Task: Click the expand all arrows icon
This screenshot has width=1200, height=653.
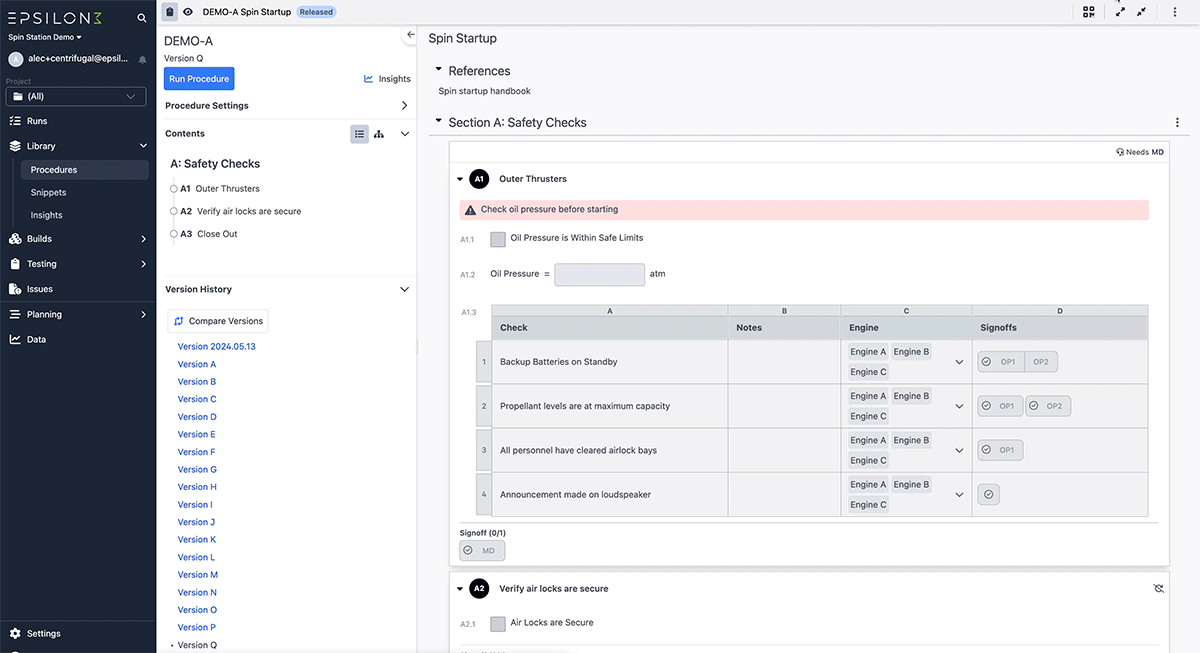Action: (1120, 12)
